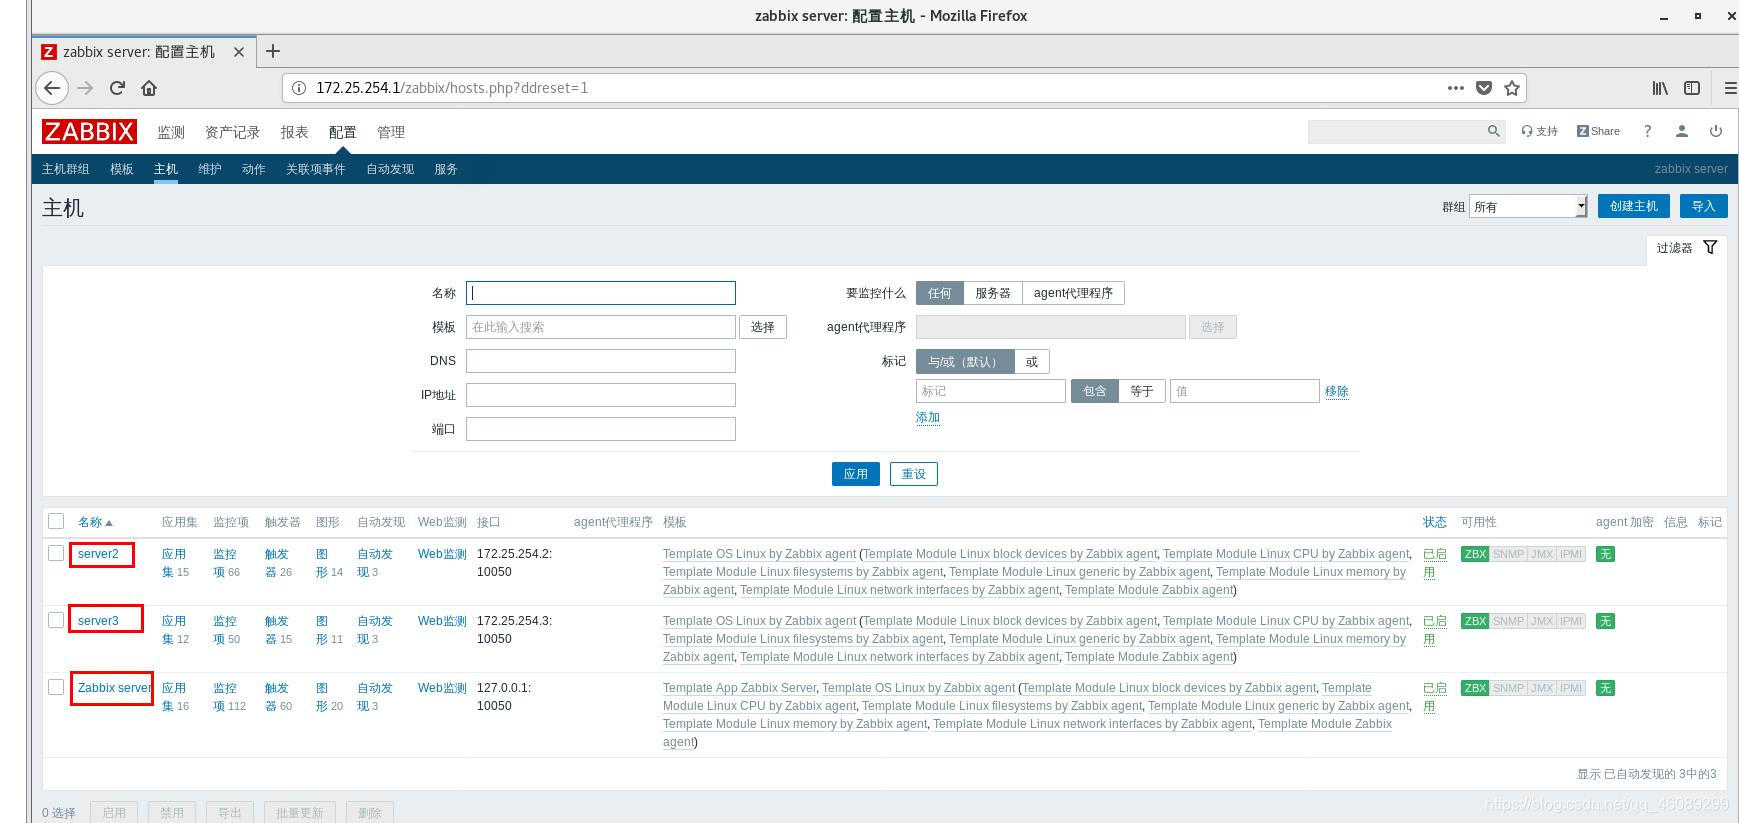Tick the checkbox for Zabbix server
This screenshot has height=823, width=1739.
(56, 687)
